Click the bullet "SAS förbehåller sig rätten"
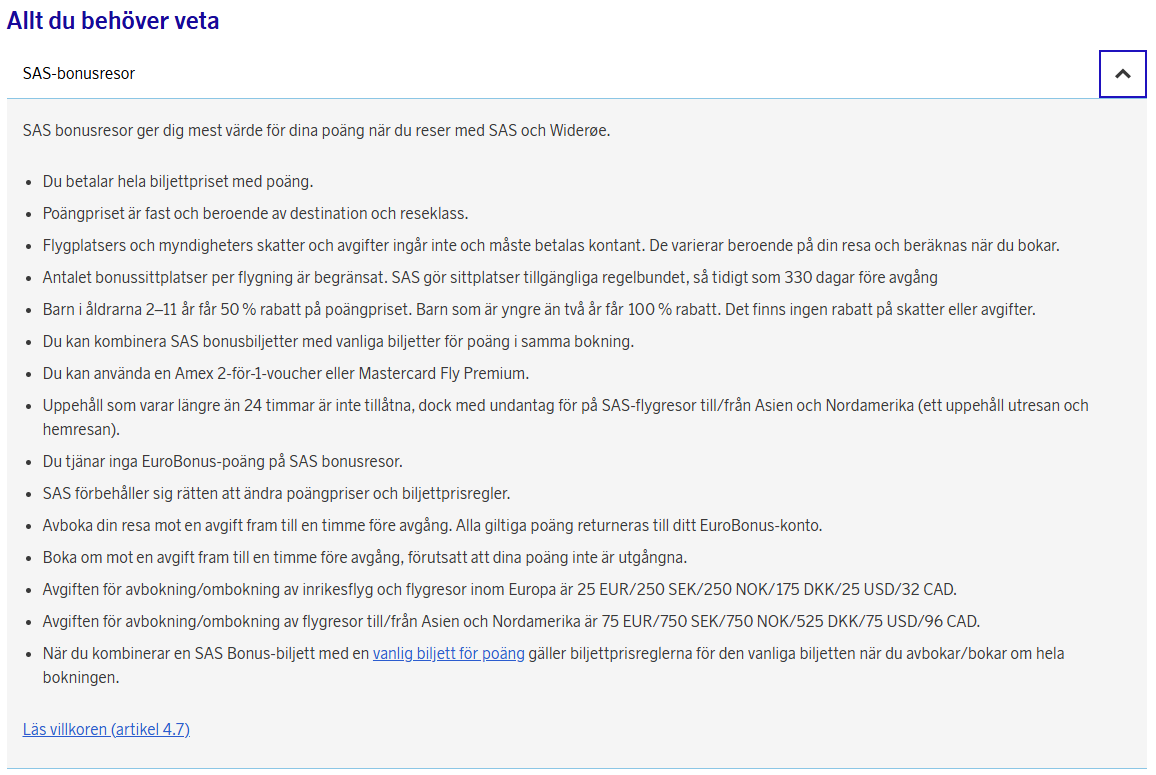1156x775 pixels. (277, 494)
